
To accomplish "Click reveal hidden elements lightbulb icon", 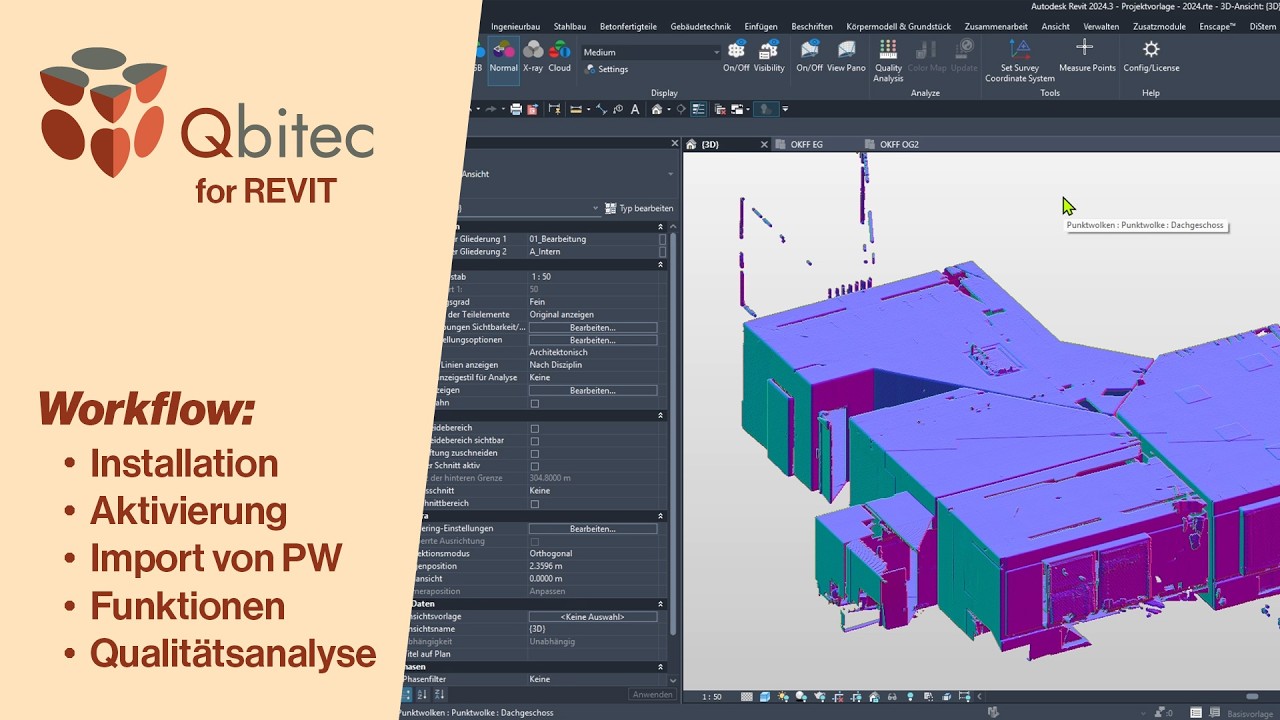I will click(x=910, y=697).
